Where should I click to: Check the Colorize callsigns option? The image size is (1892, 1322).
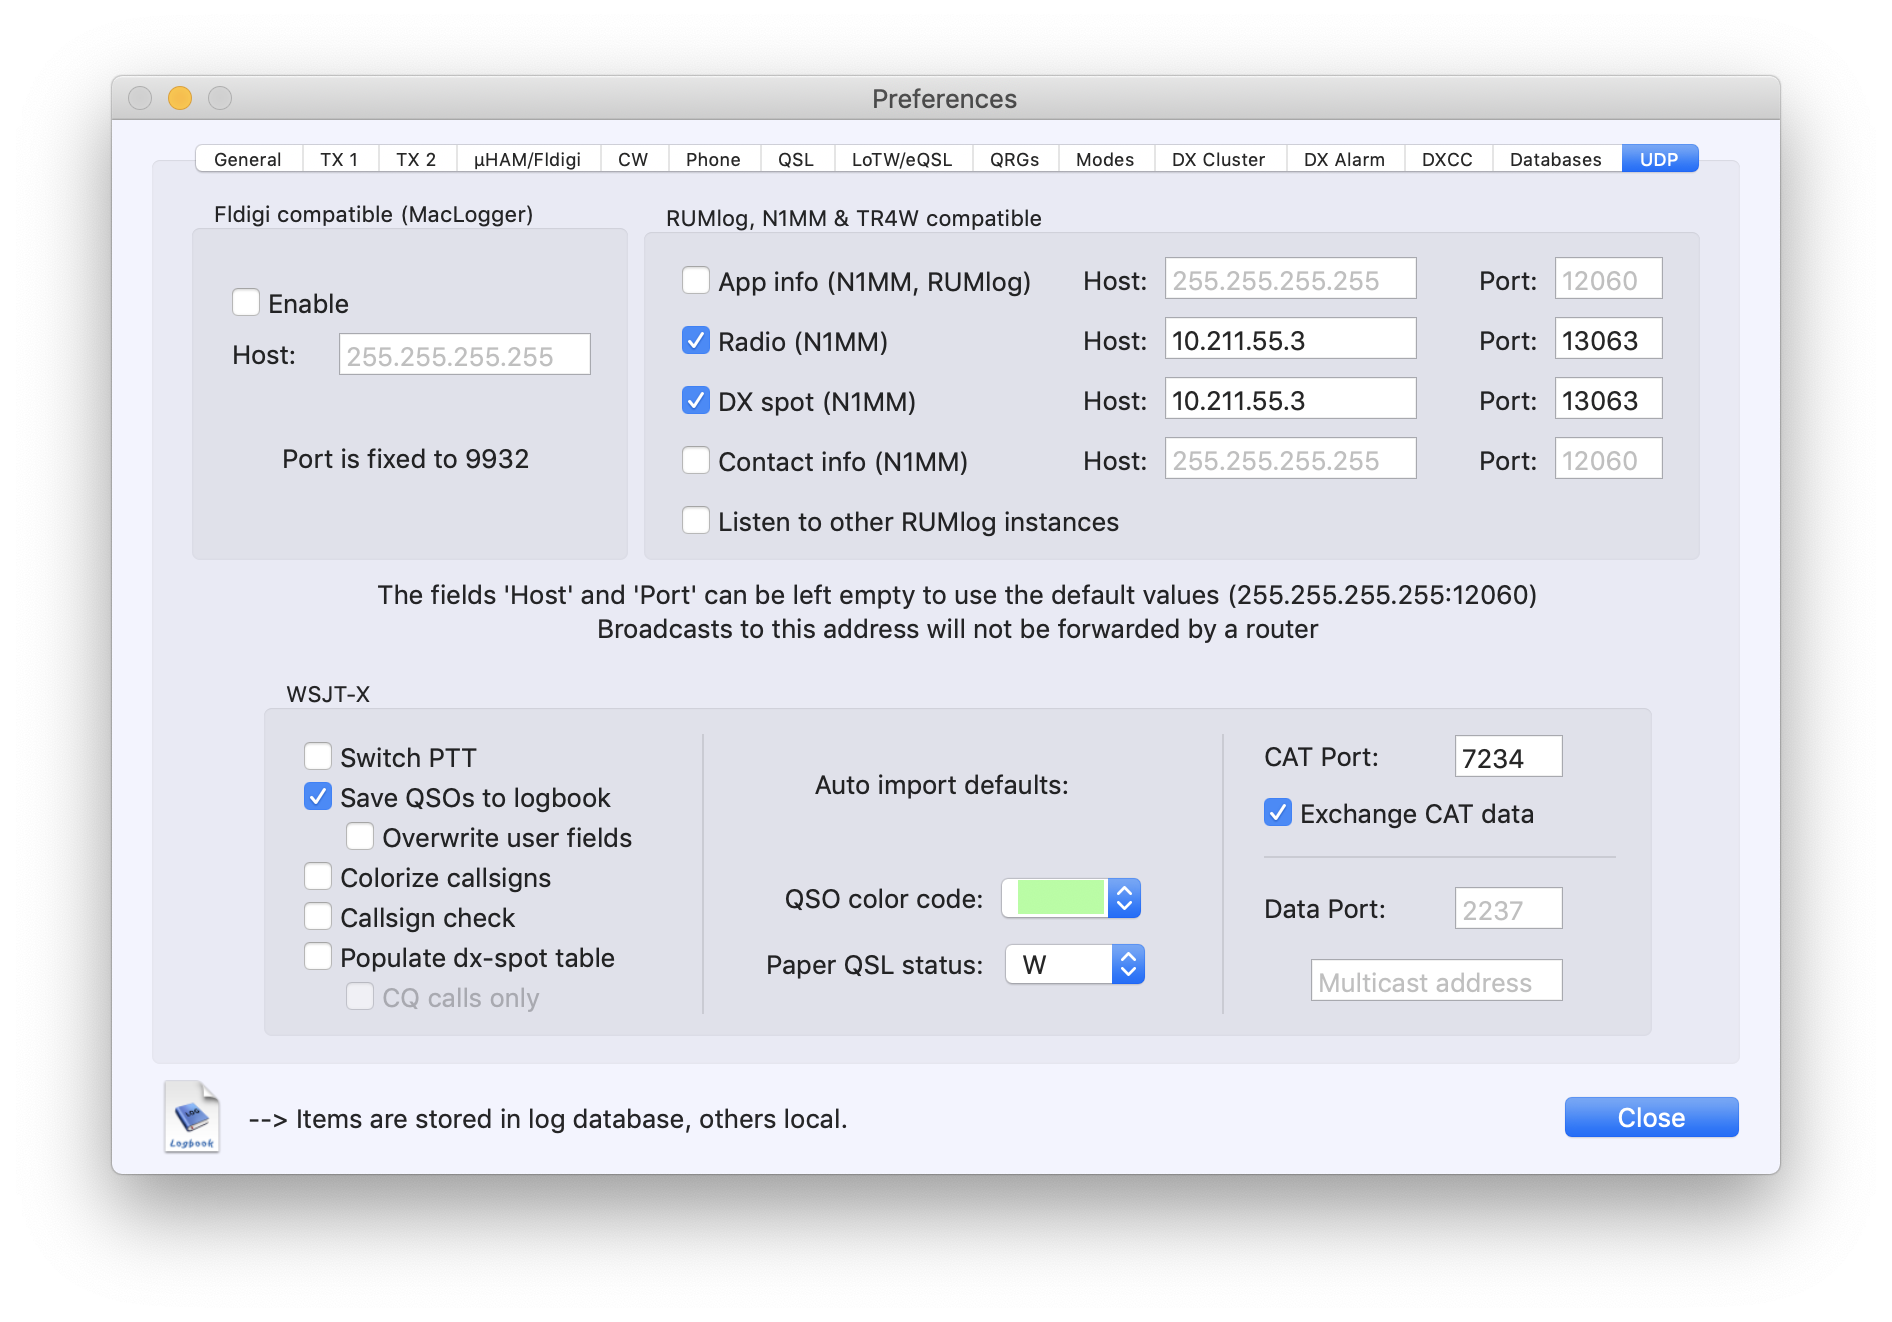[318, 877]
